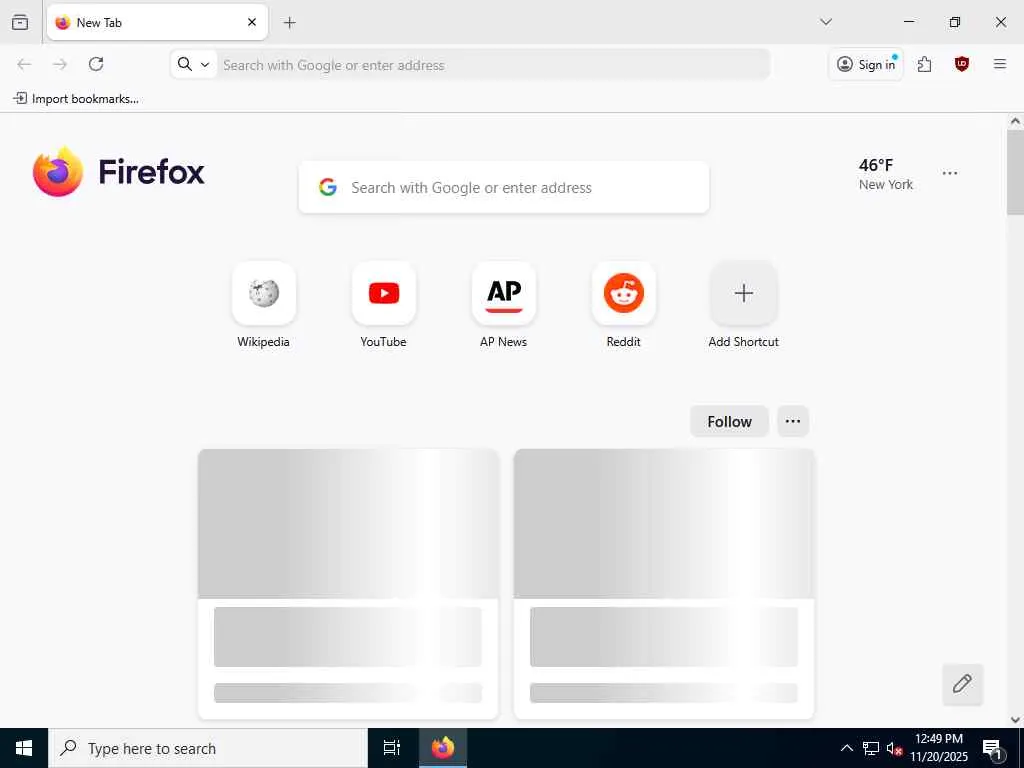Open the uBlock Origin shield icon
This screenshot has height=768, width=1024.
tap(961, 64)
